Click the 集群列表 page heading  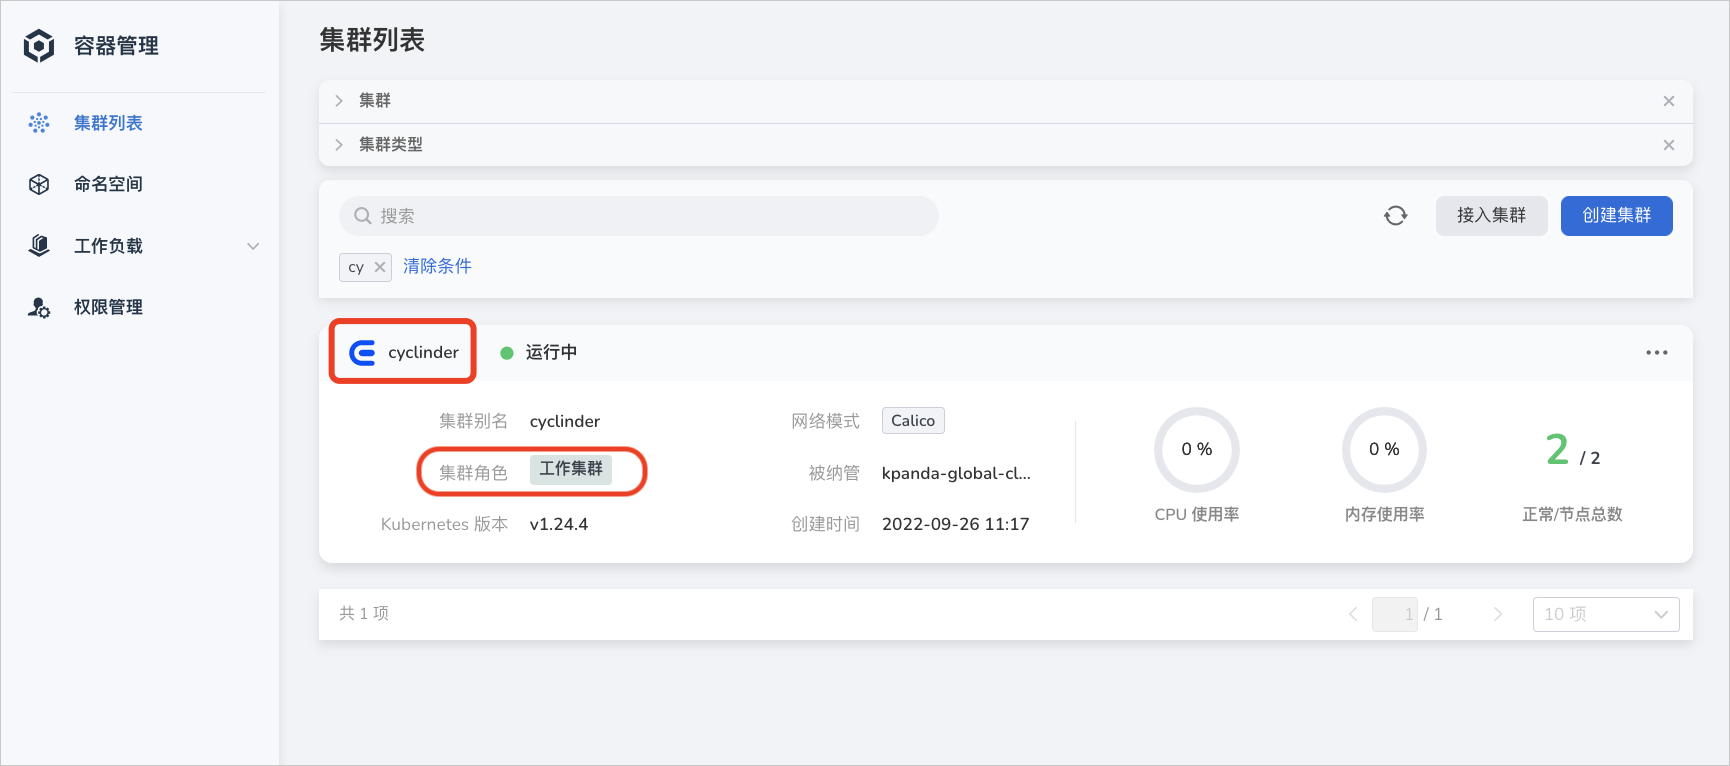point(372,40)
